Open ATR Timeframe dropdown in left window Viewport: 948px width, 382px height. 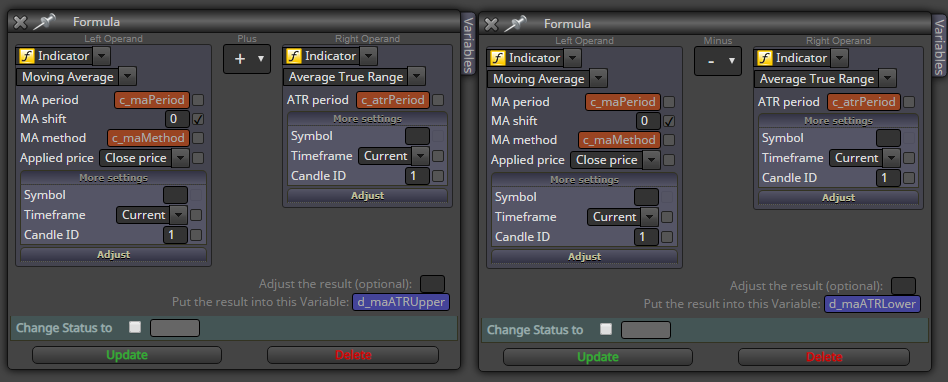tap(421, 156)
